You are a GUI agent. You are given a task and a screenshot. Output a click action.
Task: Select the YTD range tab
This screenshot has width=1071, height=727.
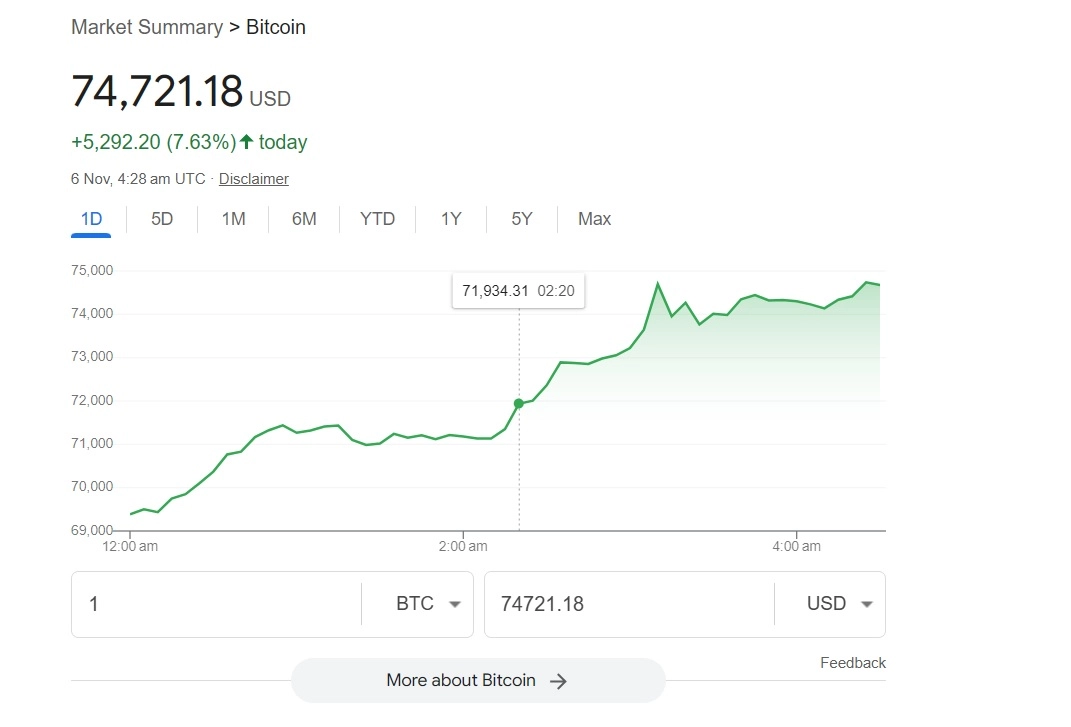(377, 219)
